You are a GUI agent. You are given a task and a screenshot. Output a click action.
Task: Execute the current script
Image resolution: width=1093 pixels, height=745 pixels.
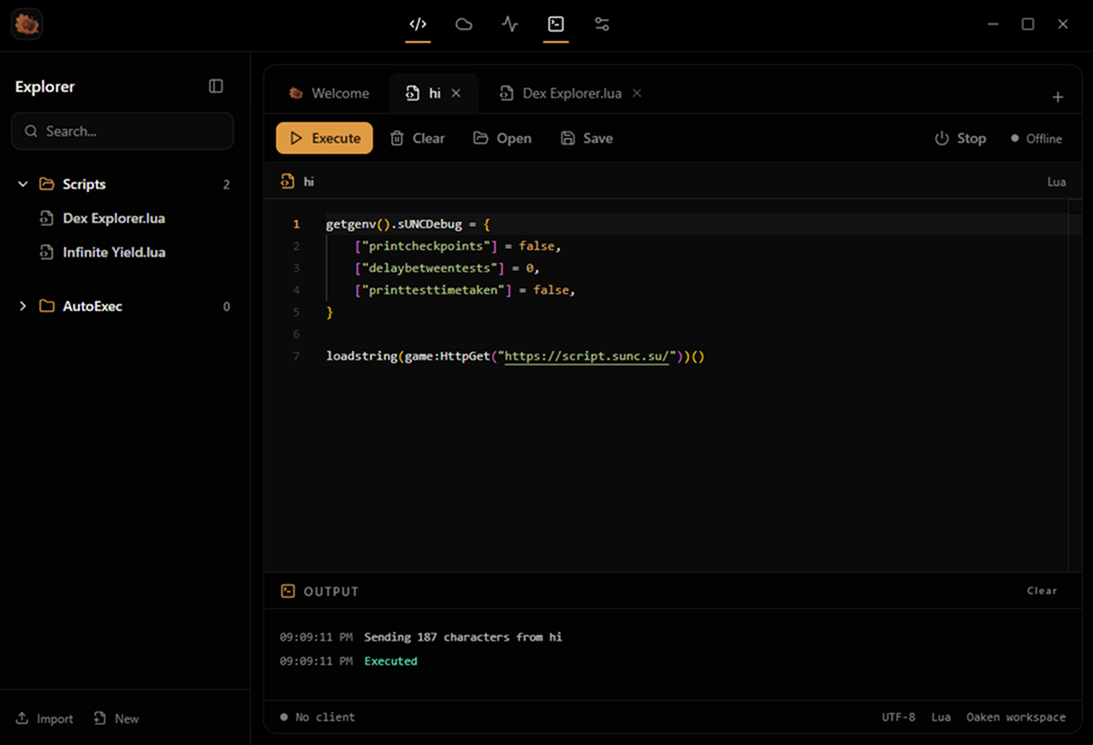[324, 138]
